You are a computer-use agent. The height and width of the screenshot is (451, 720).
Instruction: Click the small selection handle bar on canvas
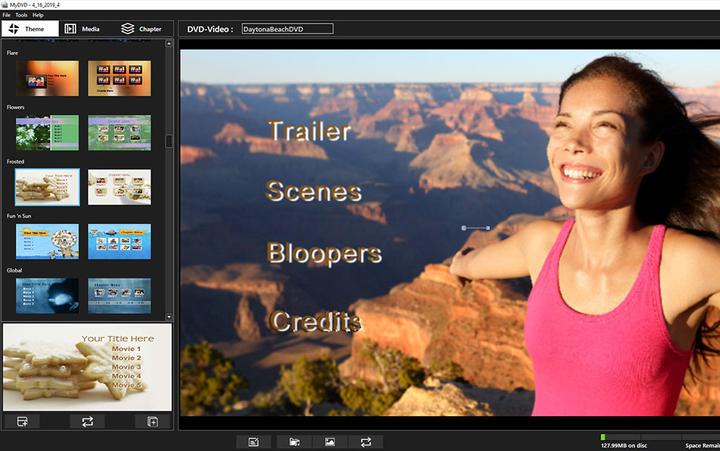tap(476, 228)
